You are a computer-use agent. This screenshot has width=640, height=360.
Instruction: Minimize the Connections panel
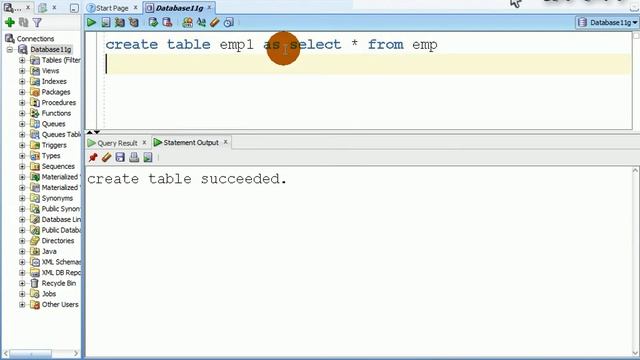pyautogui.click(x=74, y=8)
